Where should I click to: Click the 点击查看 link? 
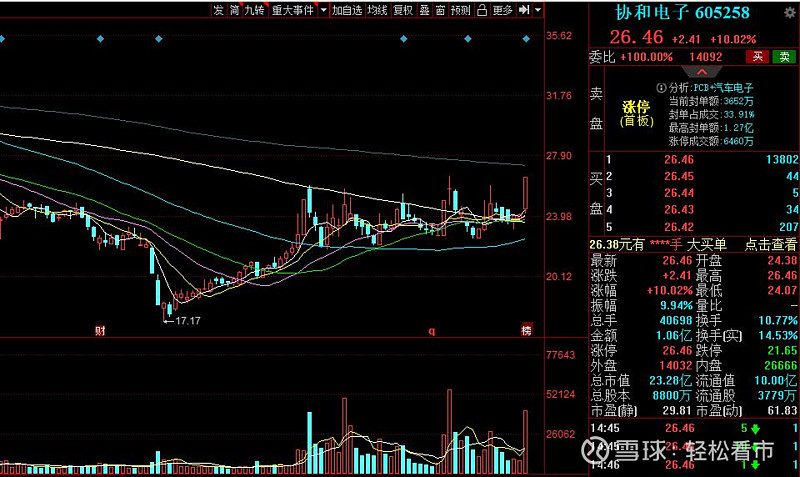click(770, 245)
